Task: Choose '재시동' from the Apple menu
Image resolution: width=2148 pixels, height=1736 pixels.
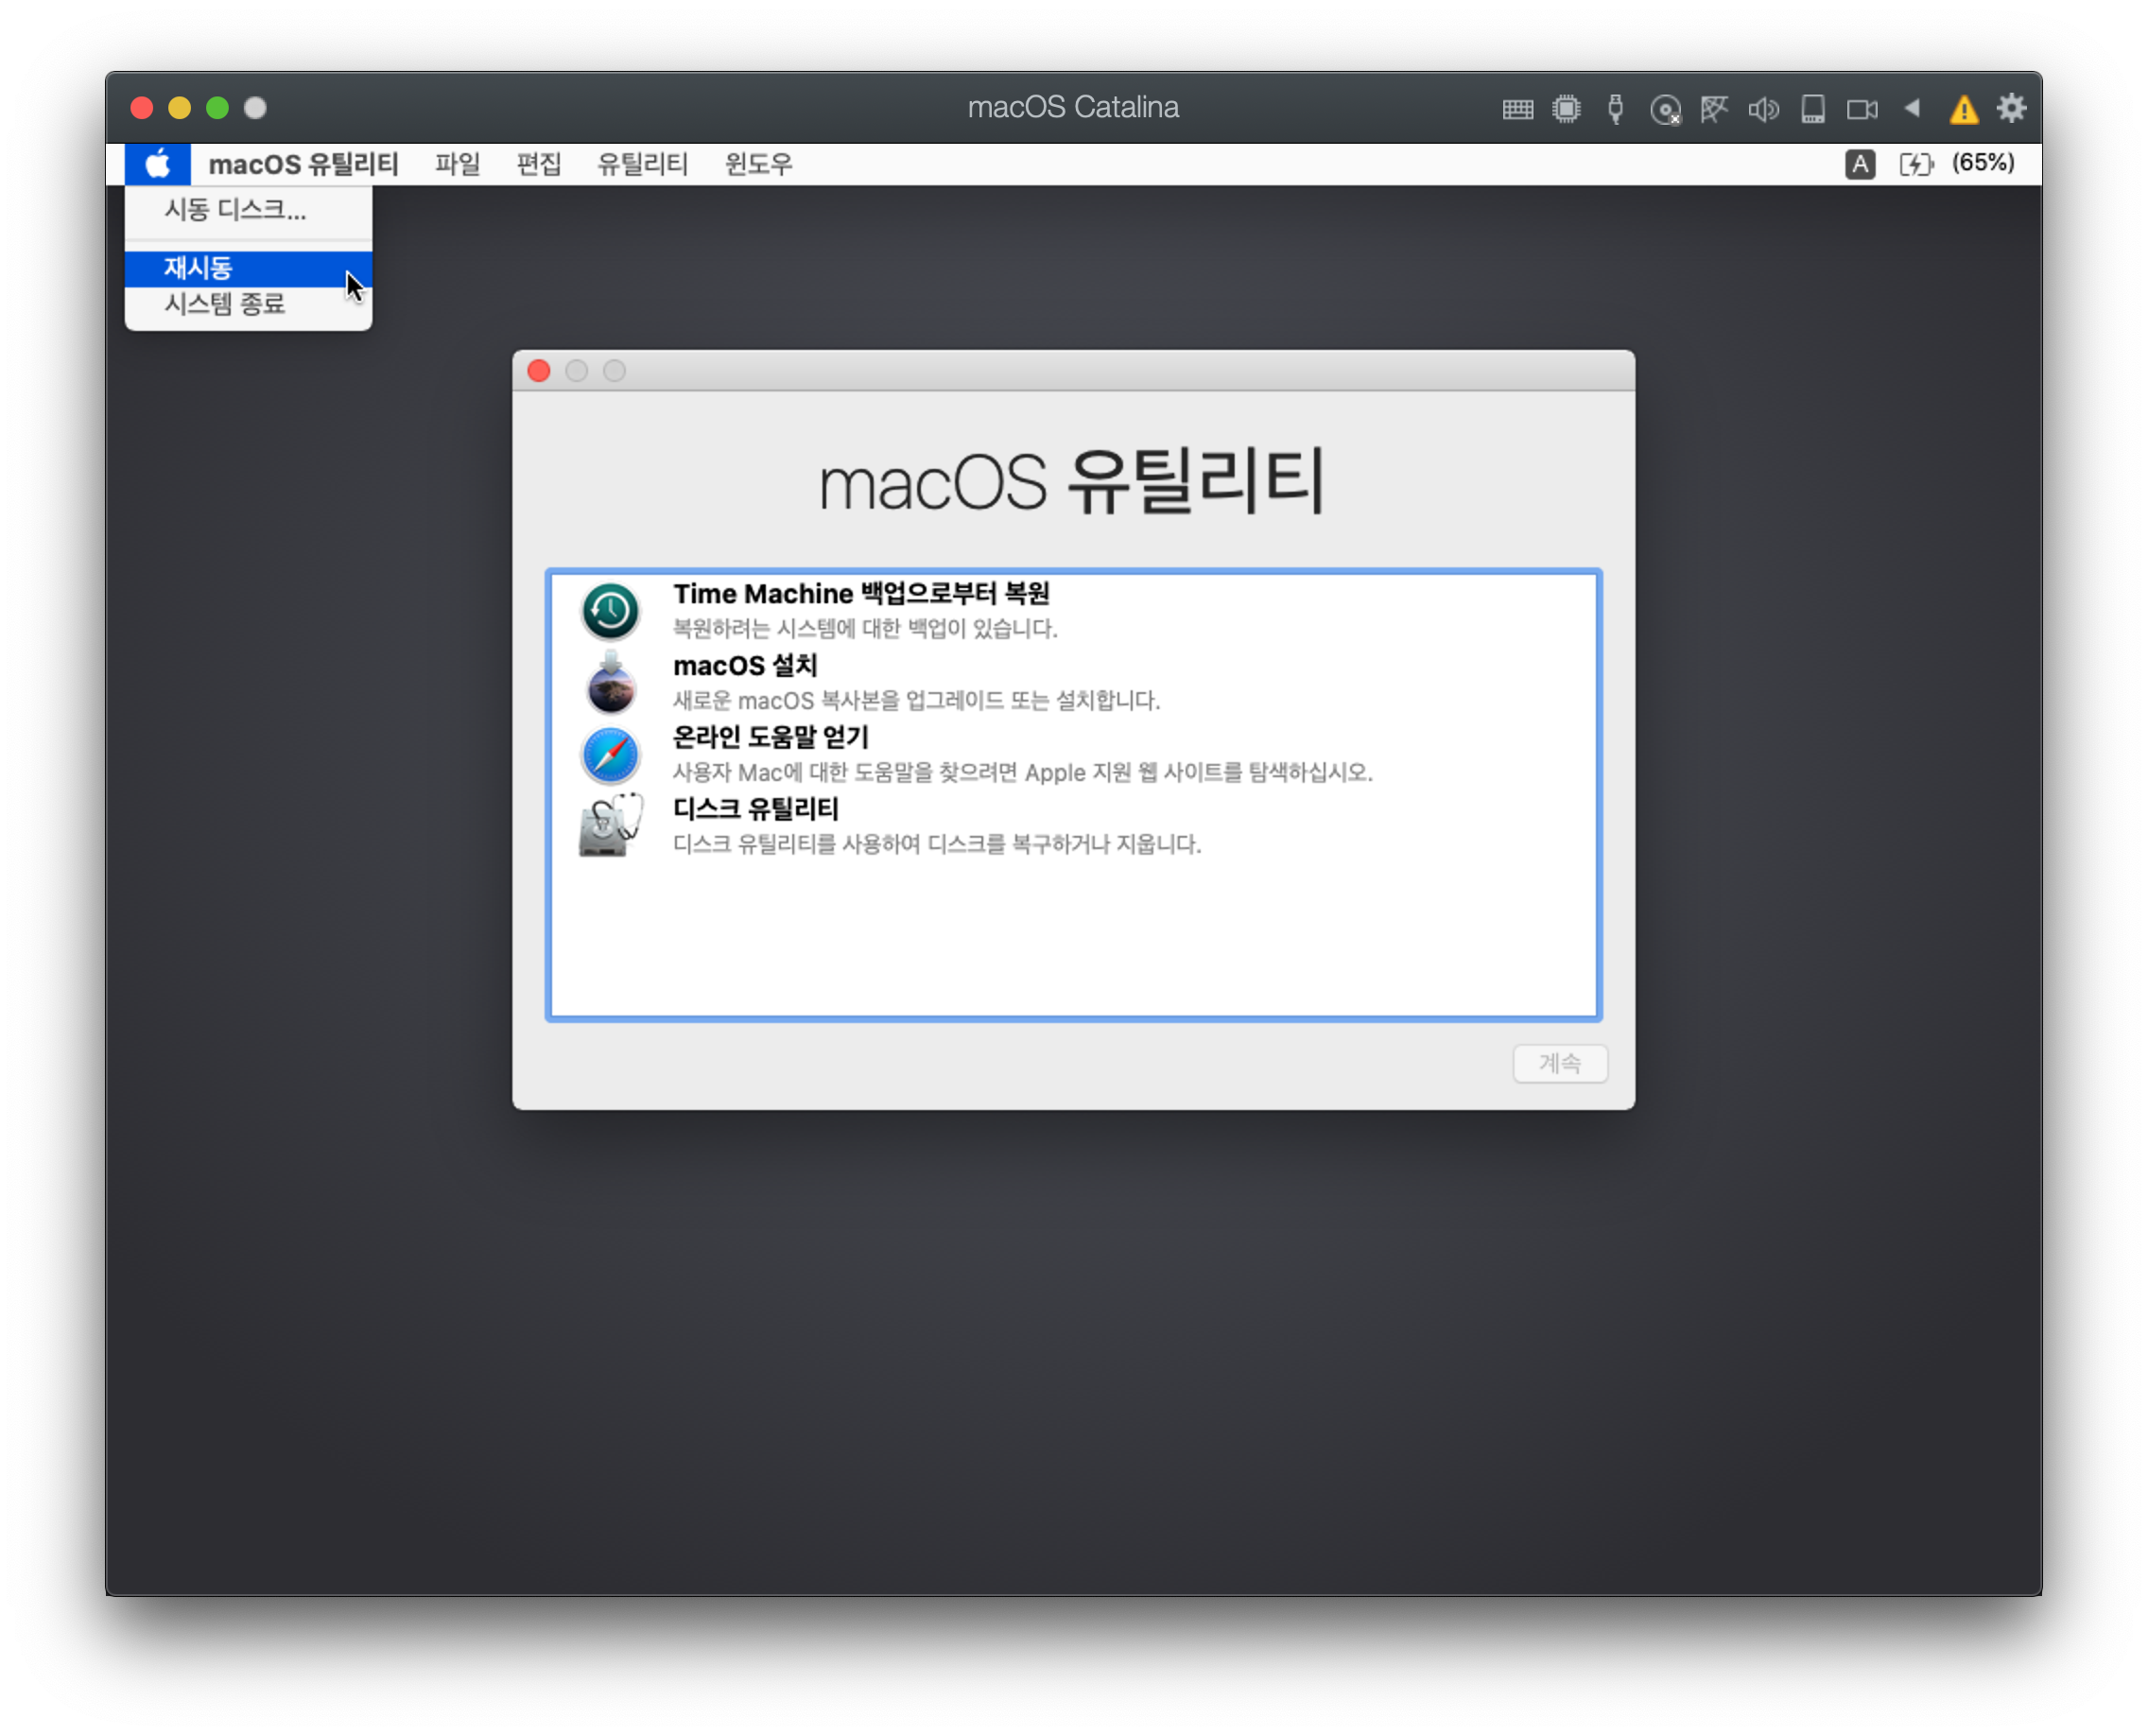Action: [x=248, y=268]
